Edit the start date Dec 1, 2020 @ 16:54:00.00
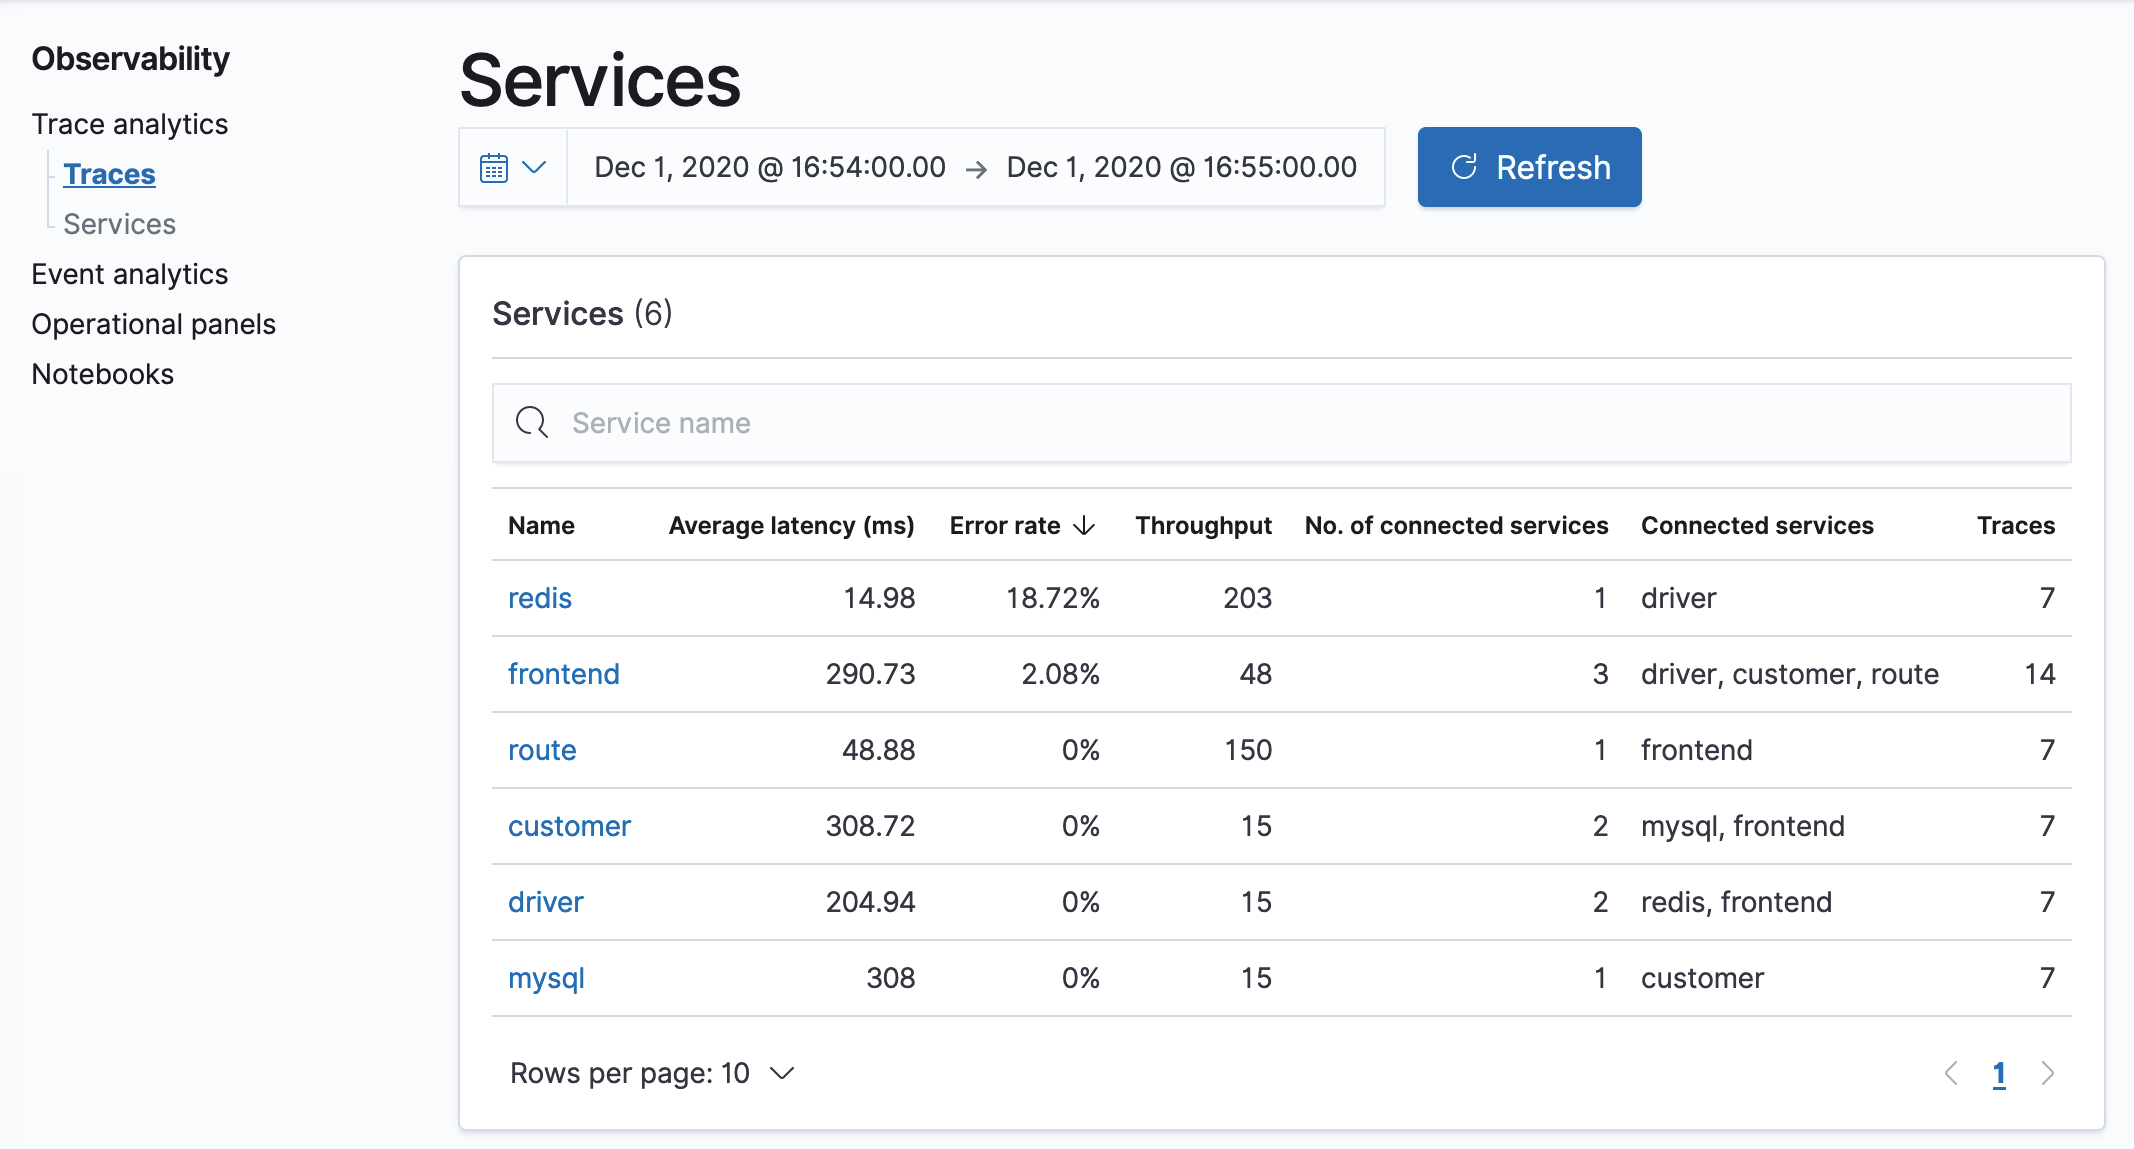Screen dimensions: 2134x1149 point(770,167)
